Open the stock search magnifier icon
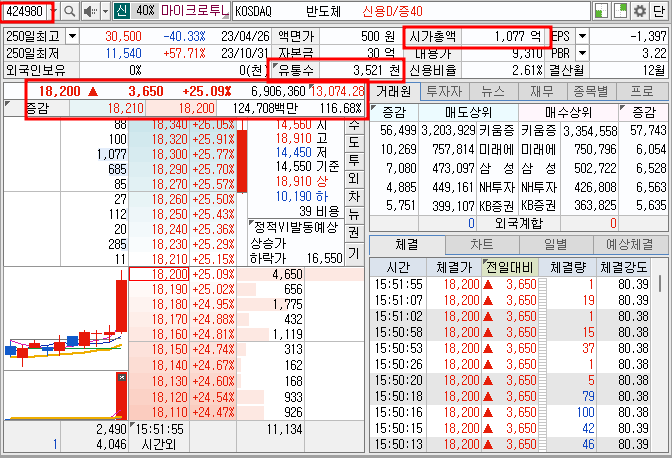This screenshot has height=458, width=672. [x=69, y=11]
